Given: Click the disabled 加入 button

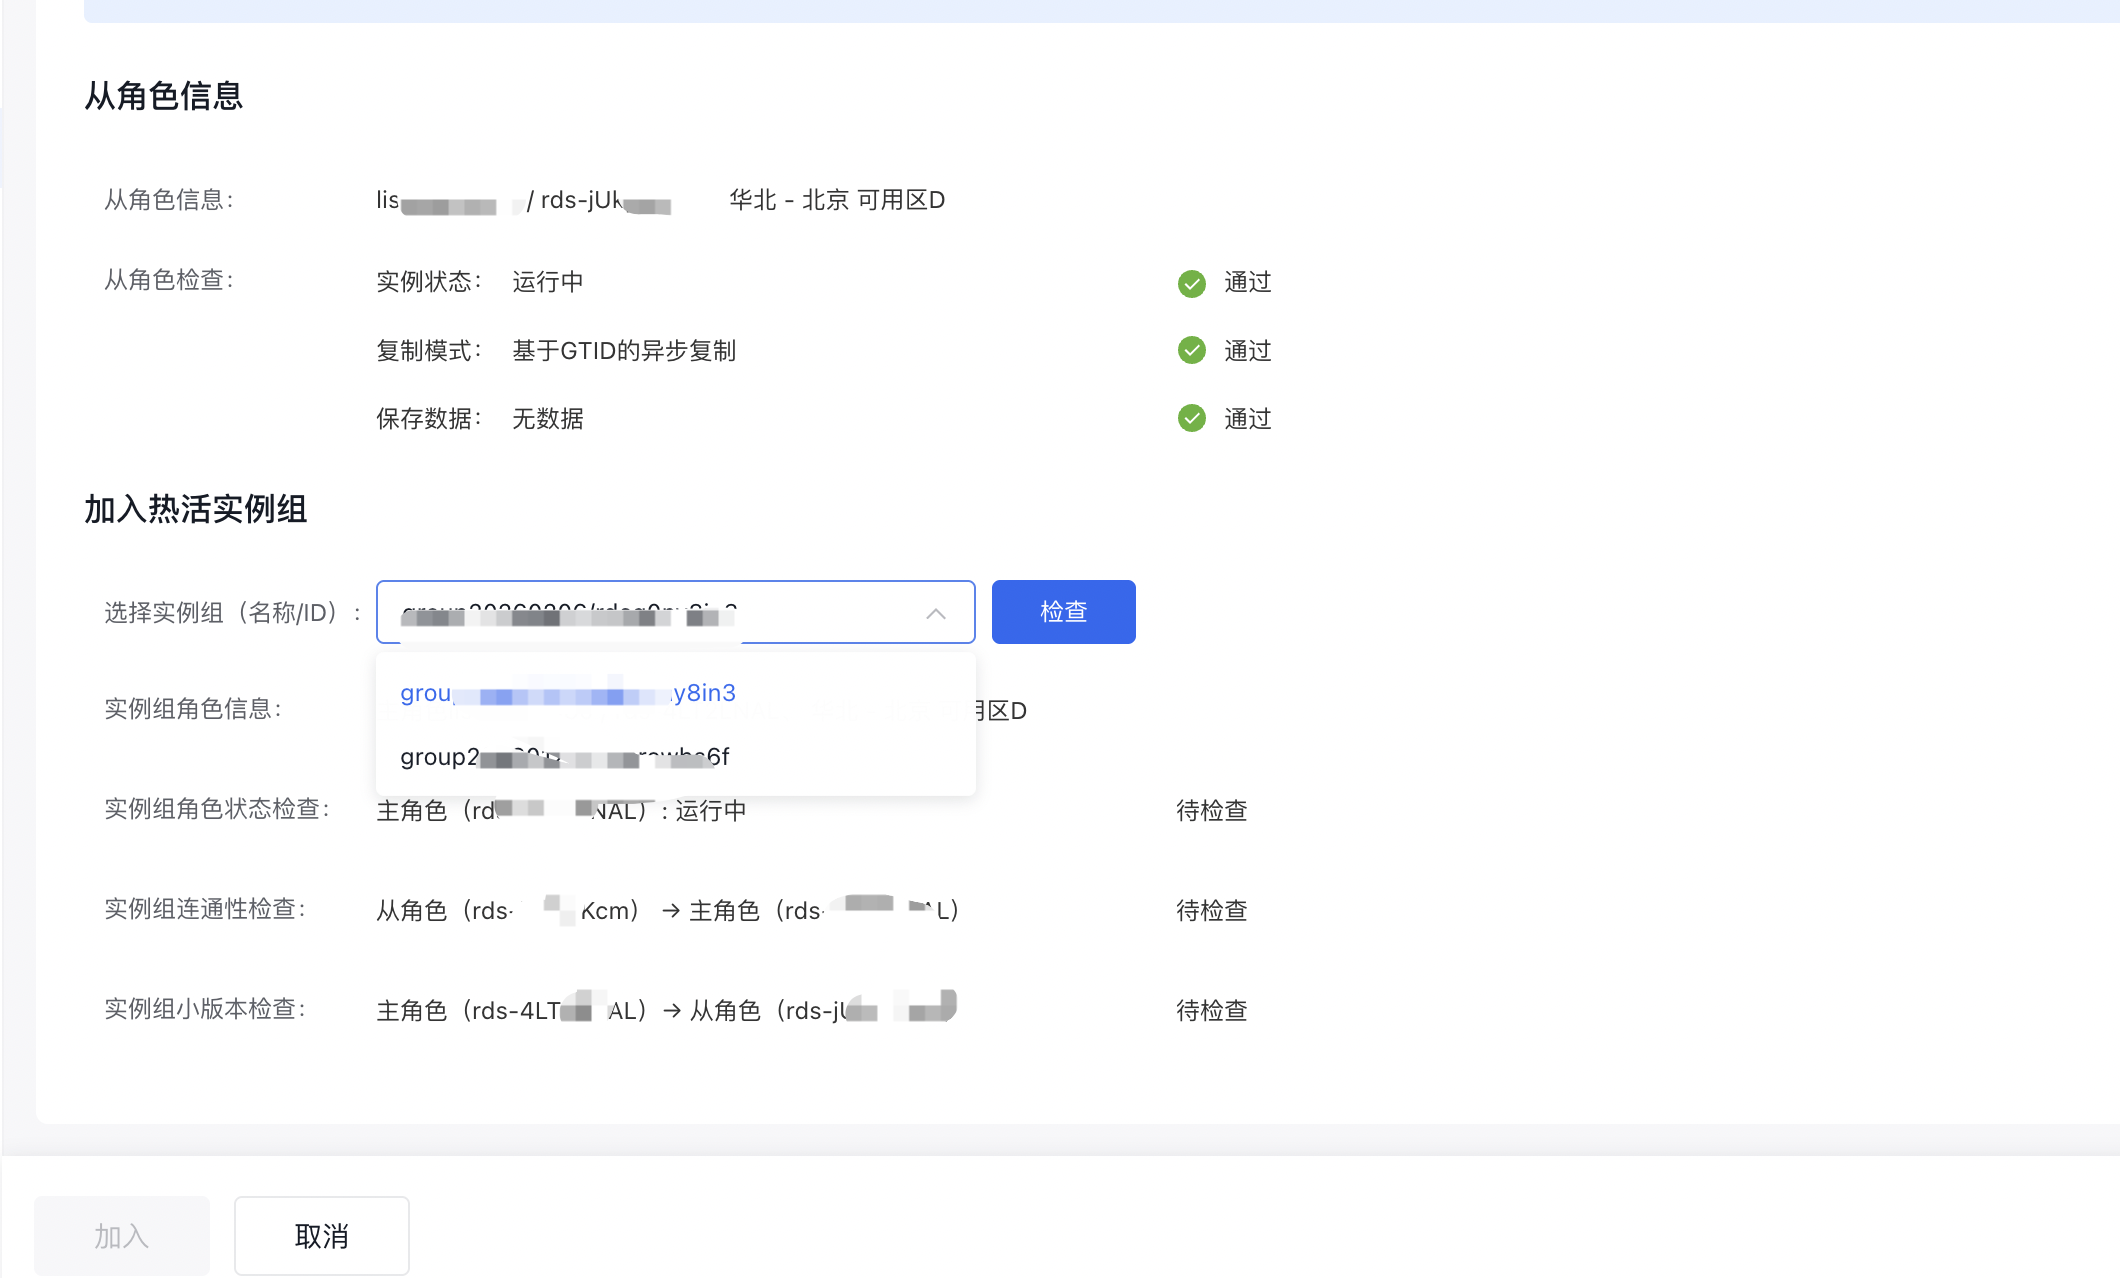Looking at the screenshot, I should tap(122, 1236).
